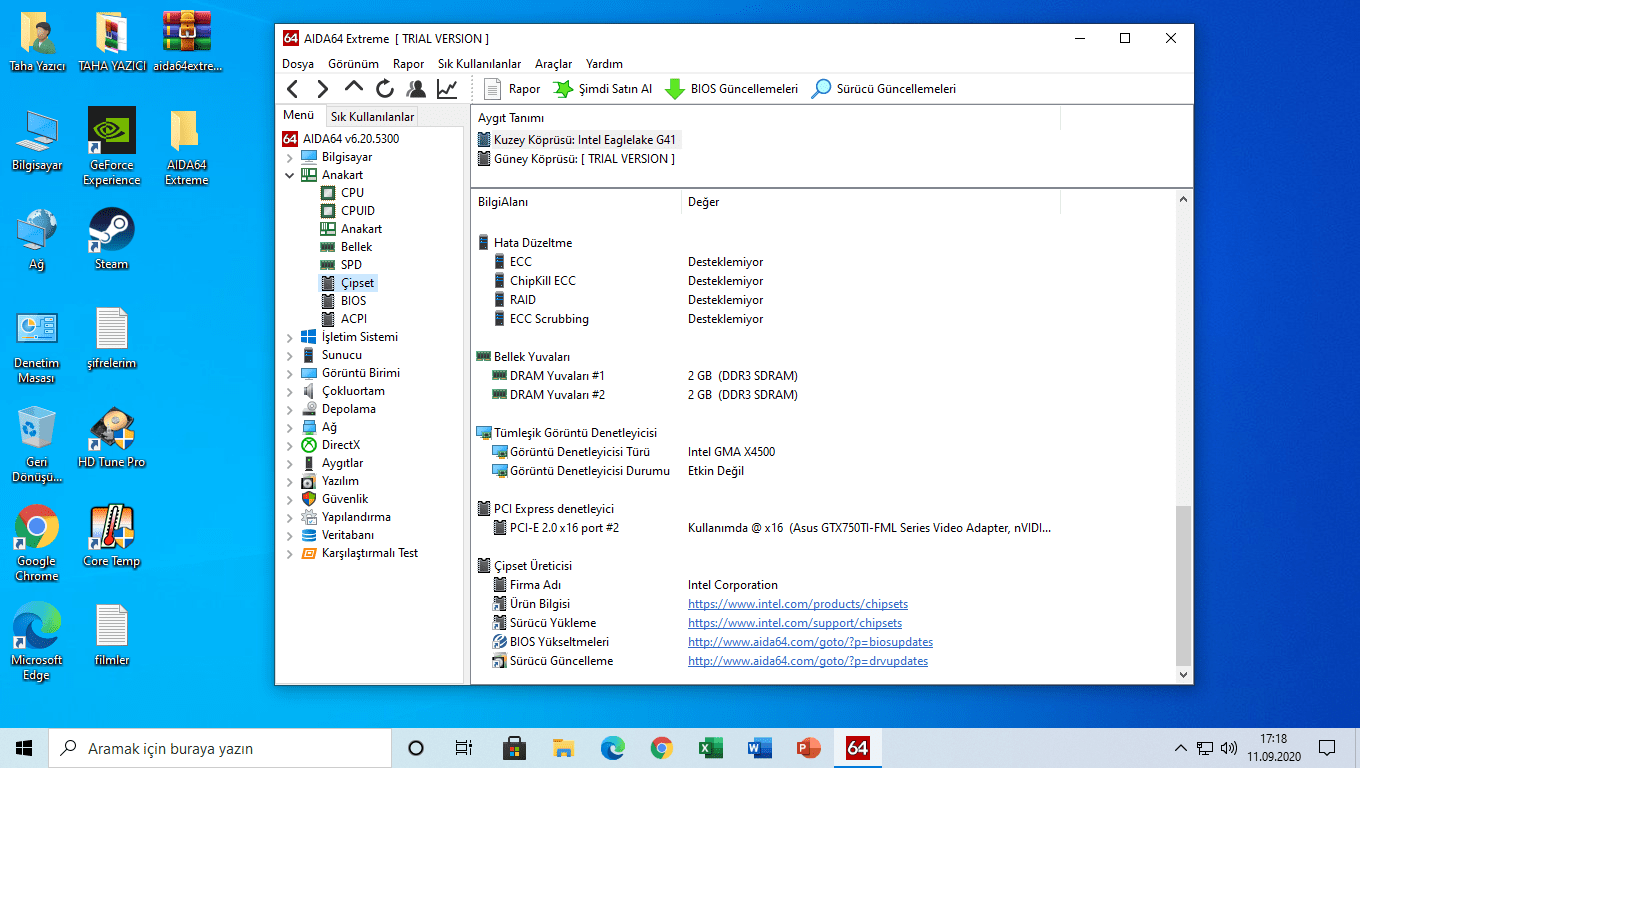Click the Rapor toolbar button

[x=512, y=89]
